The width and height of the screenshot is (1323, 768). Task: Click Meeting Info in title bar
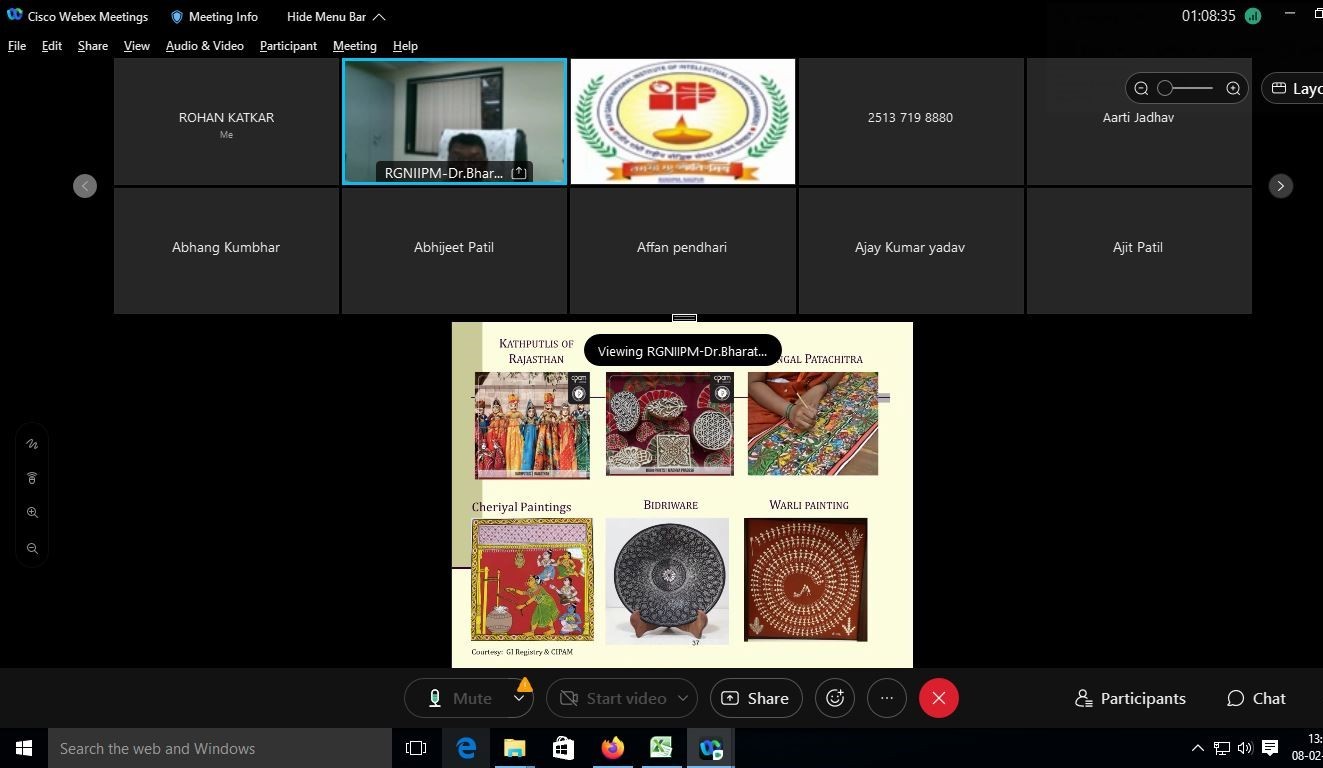(214, 17)
